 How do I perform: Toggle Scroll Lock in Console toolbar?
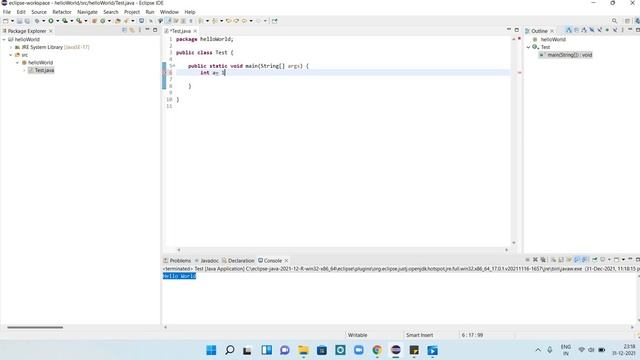click(561, 260)
